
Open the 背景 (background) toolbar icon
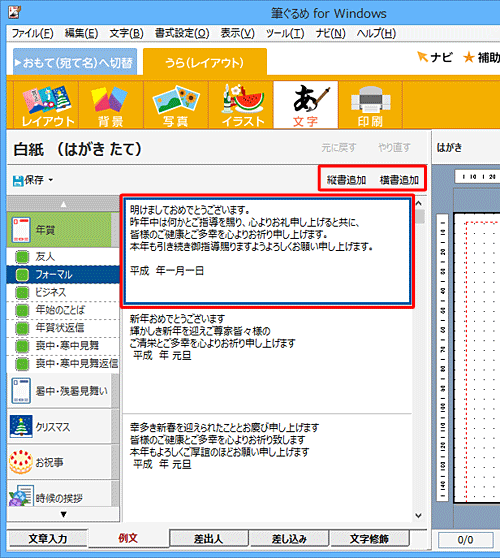click(111, 105)
